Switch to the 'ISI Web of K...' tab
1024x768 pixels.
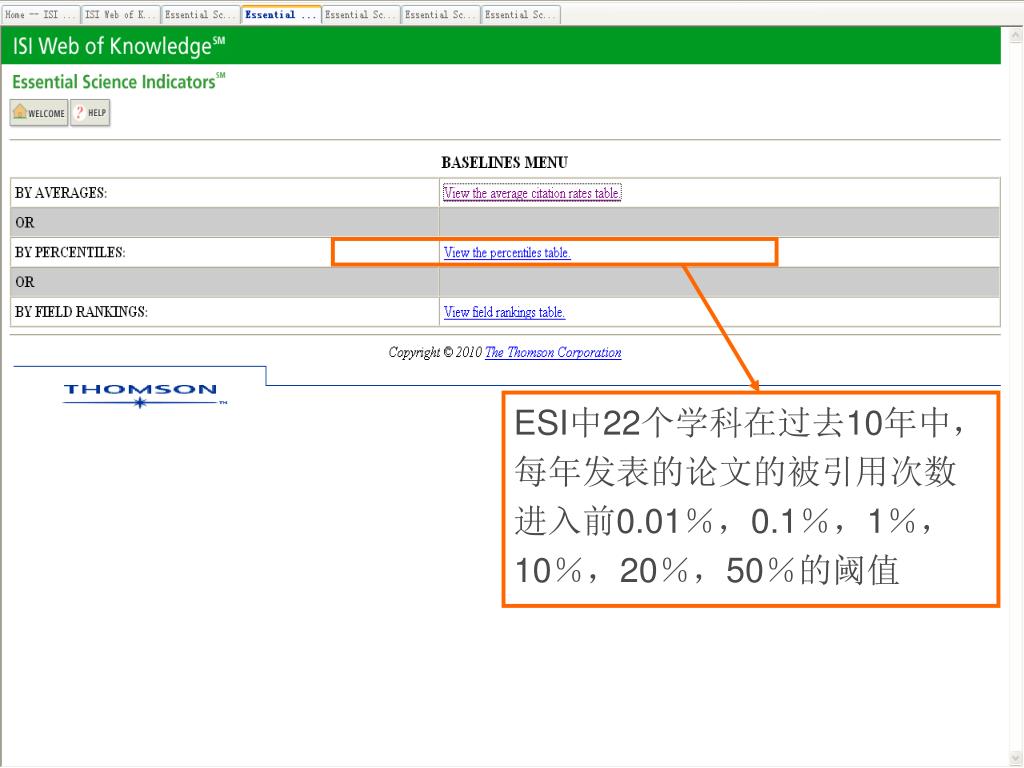click(120, 14)
